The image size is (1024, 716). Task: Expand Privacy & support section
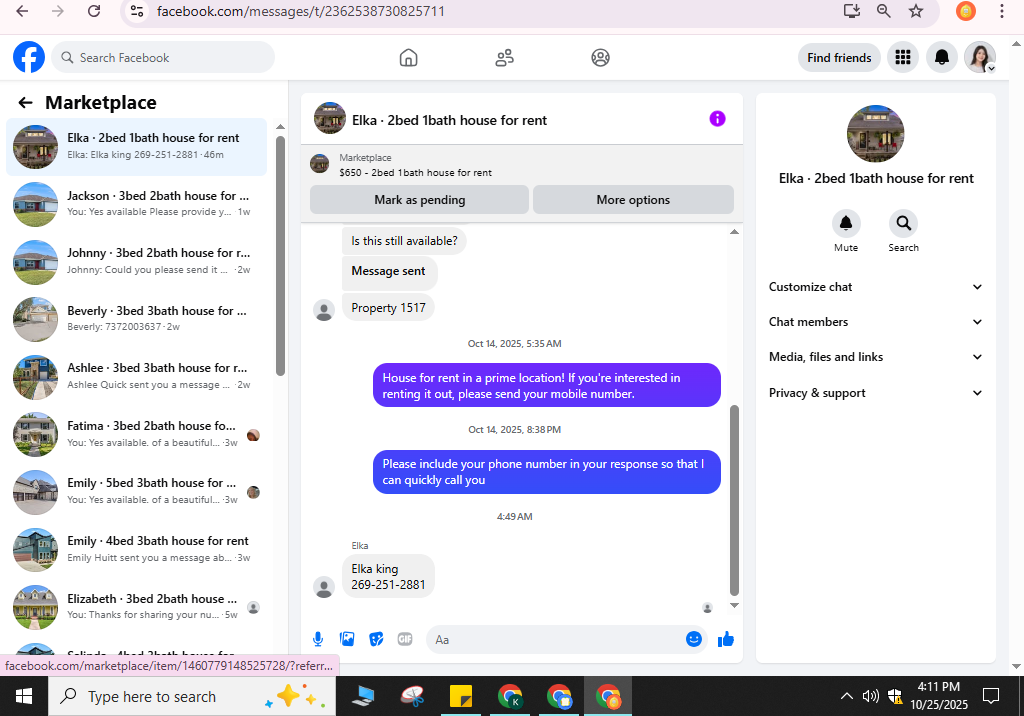click(x=875, y=393)
